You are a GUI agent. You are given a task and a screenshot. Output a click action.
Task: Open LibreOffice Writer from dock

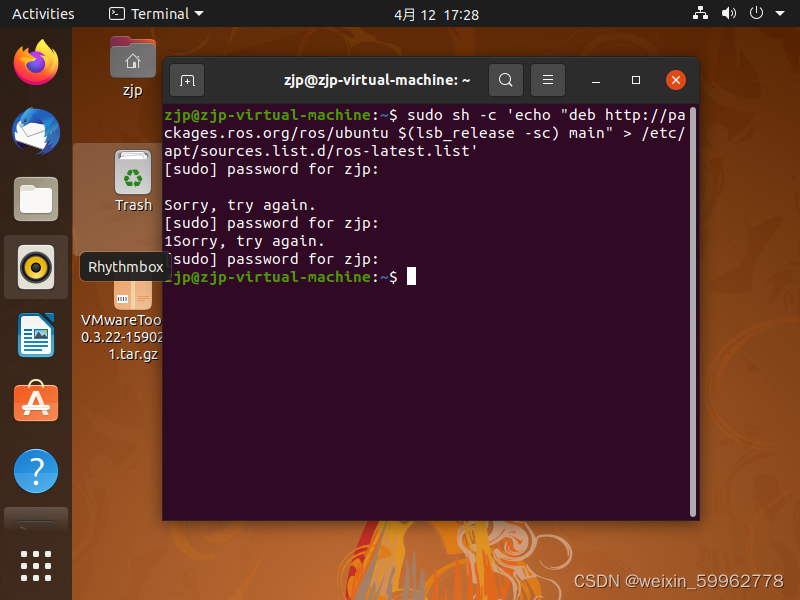[36, 335]
